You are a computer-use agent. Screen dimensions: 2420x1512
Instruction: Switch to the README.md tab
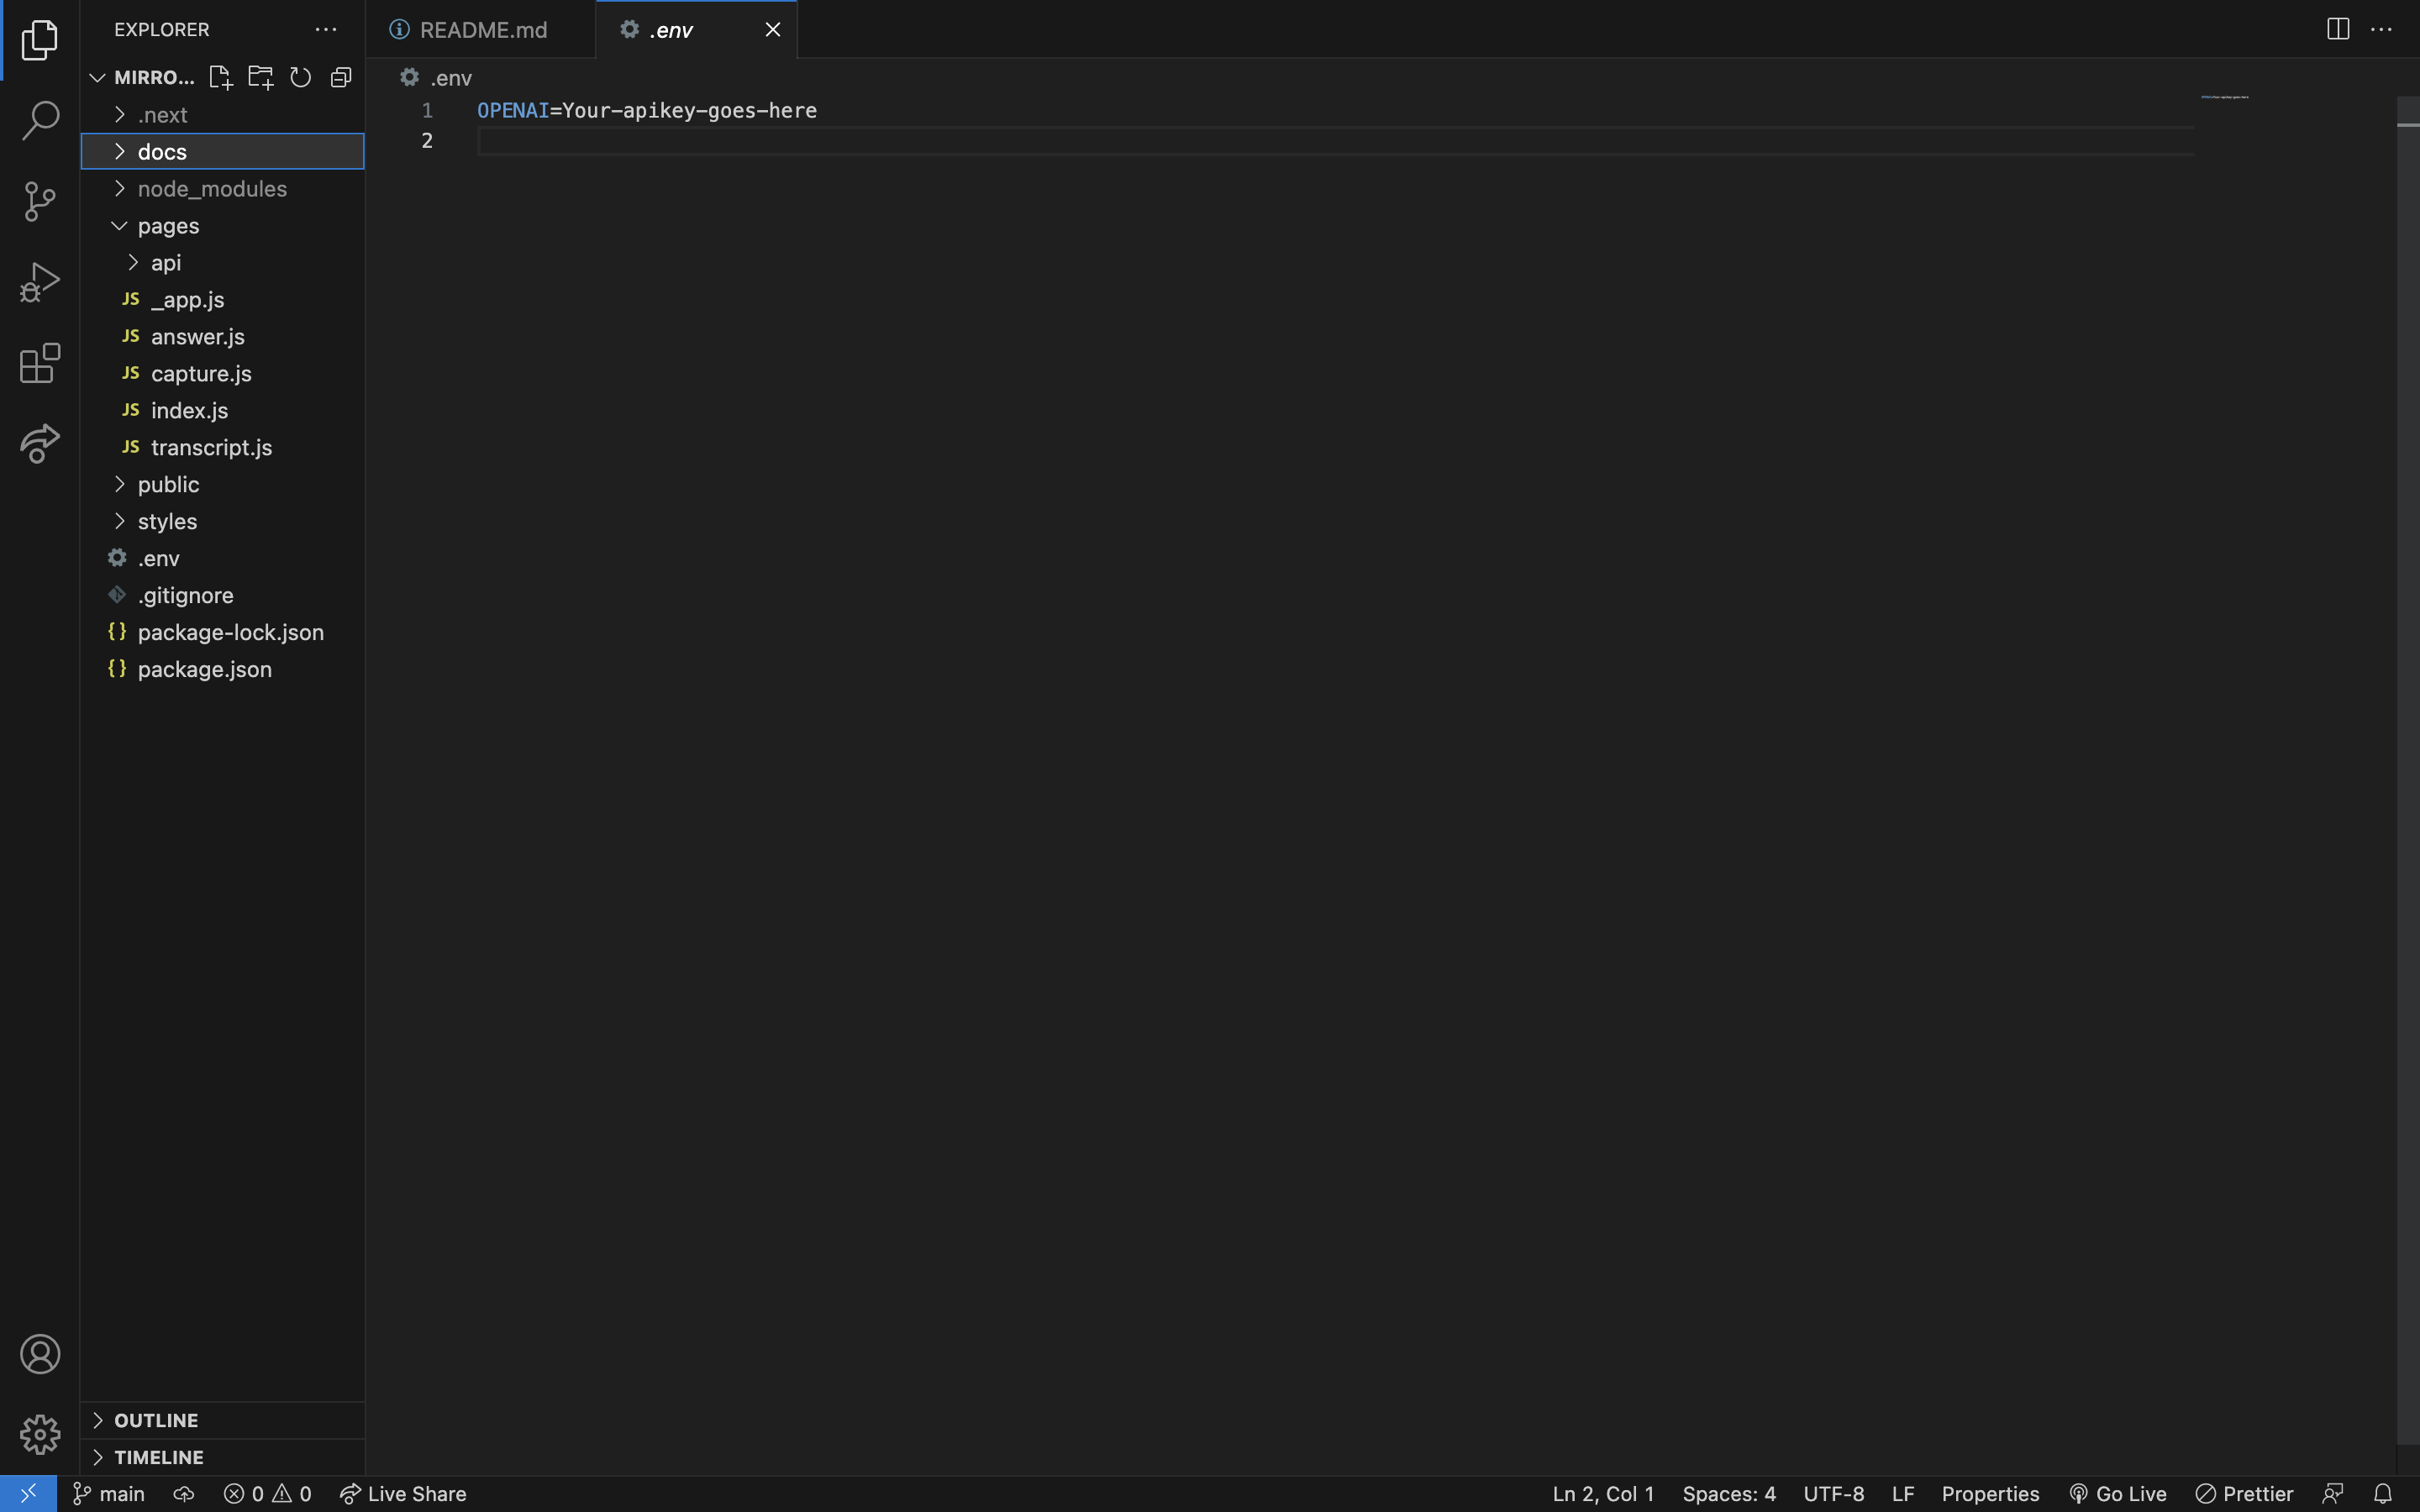(483, 29)
